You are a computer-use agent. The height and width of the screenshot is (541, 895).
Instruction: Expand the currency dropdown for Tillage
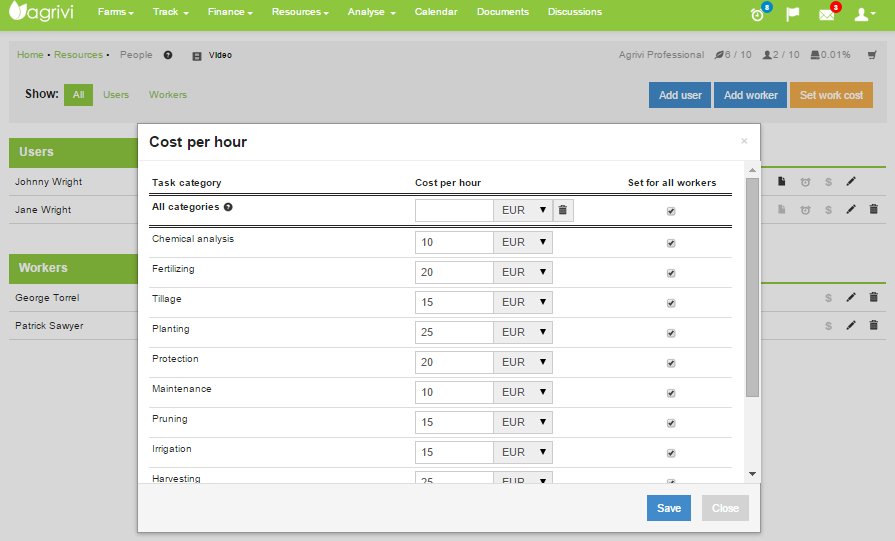coord(523,302)
